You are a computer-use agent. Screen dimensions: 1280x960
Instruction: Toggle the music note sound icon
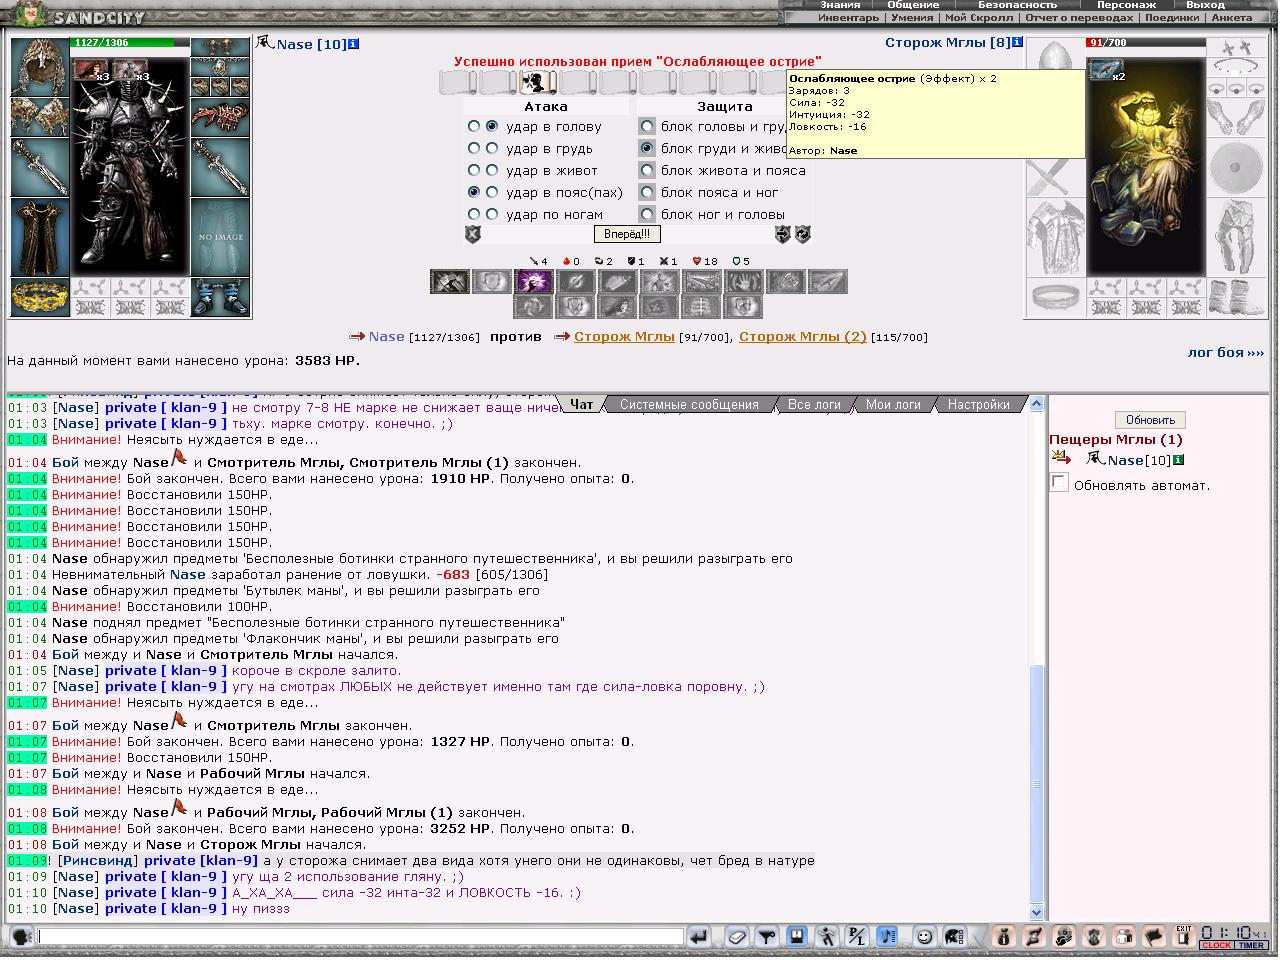[x=887, y=937]
